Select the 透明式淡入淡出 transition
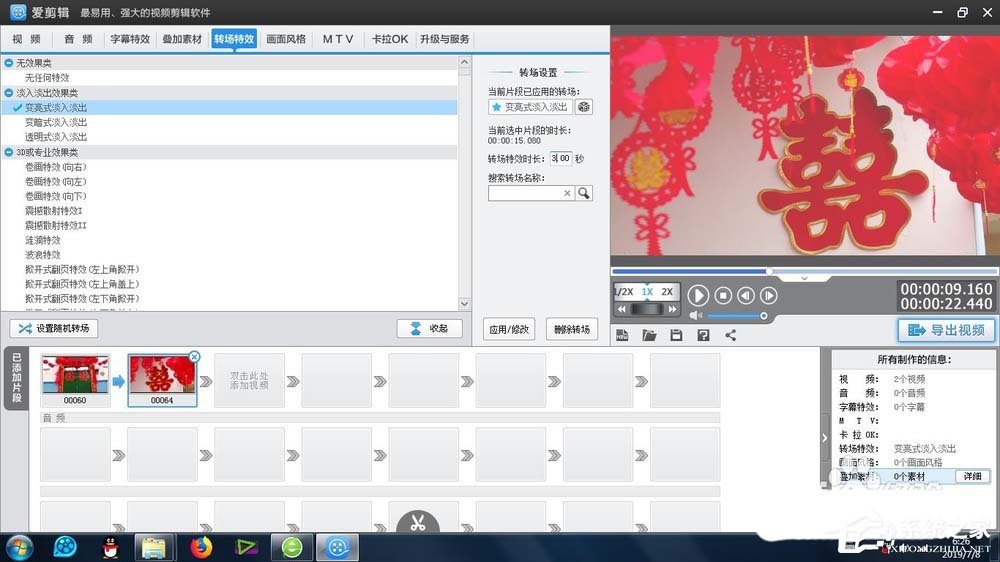Viewport: 1000px width, 562px height. (x=56, y=137)
